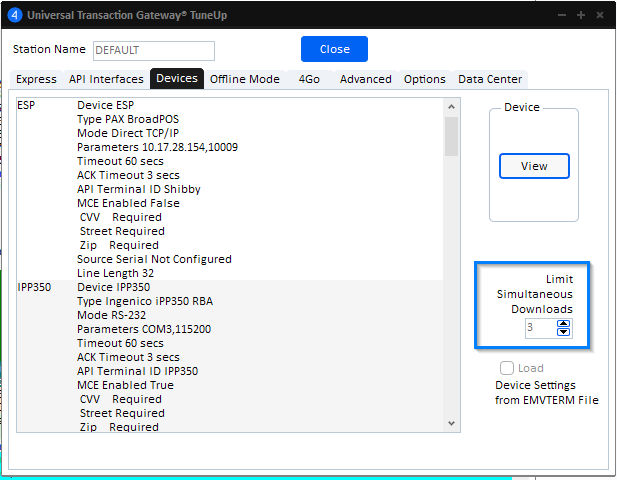This screenshot has width=617, height=480.
Task: Increase the simultaneous downloads limit with the up arrow
Action: 563,323
